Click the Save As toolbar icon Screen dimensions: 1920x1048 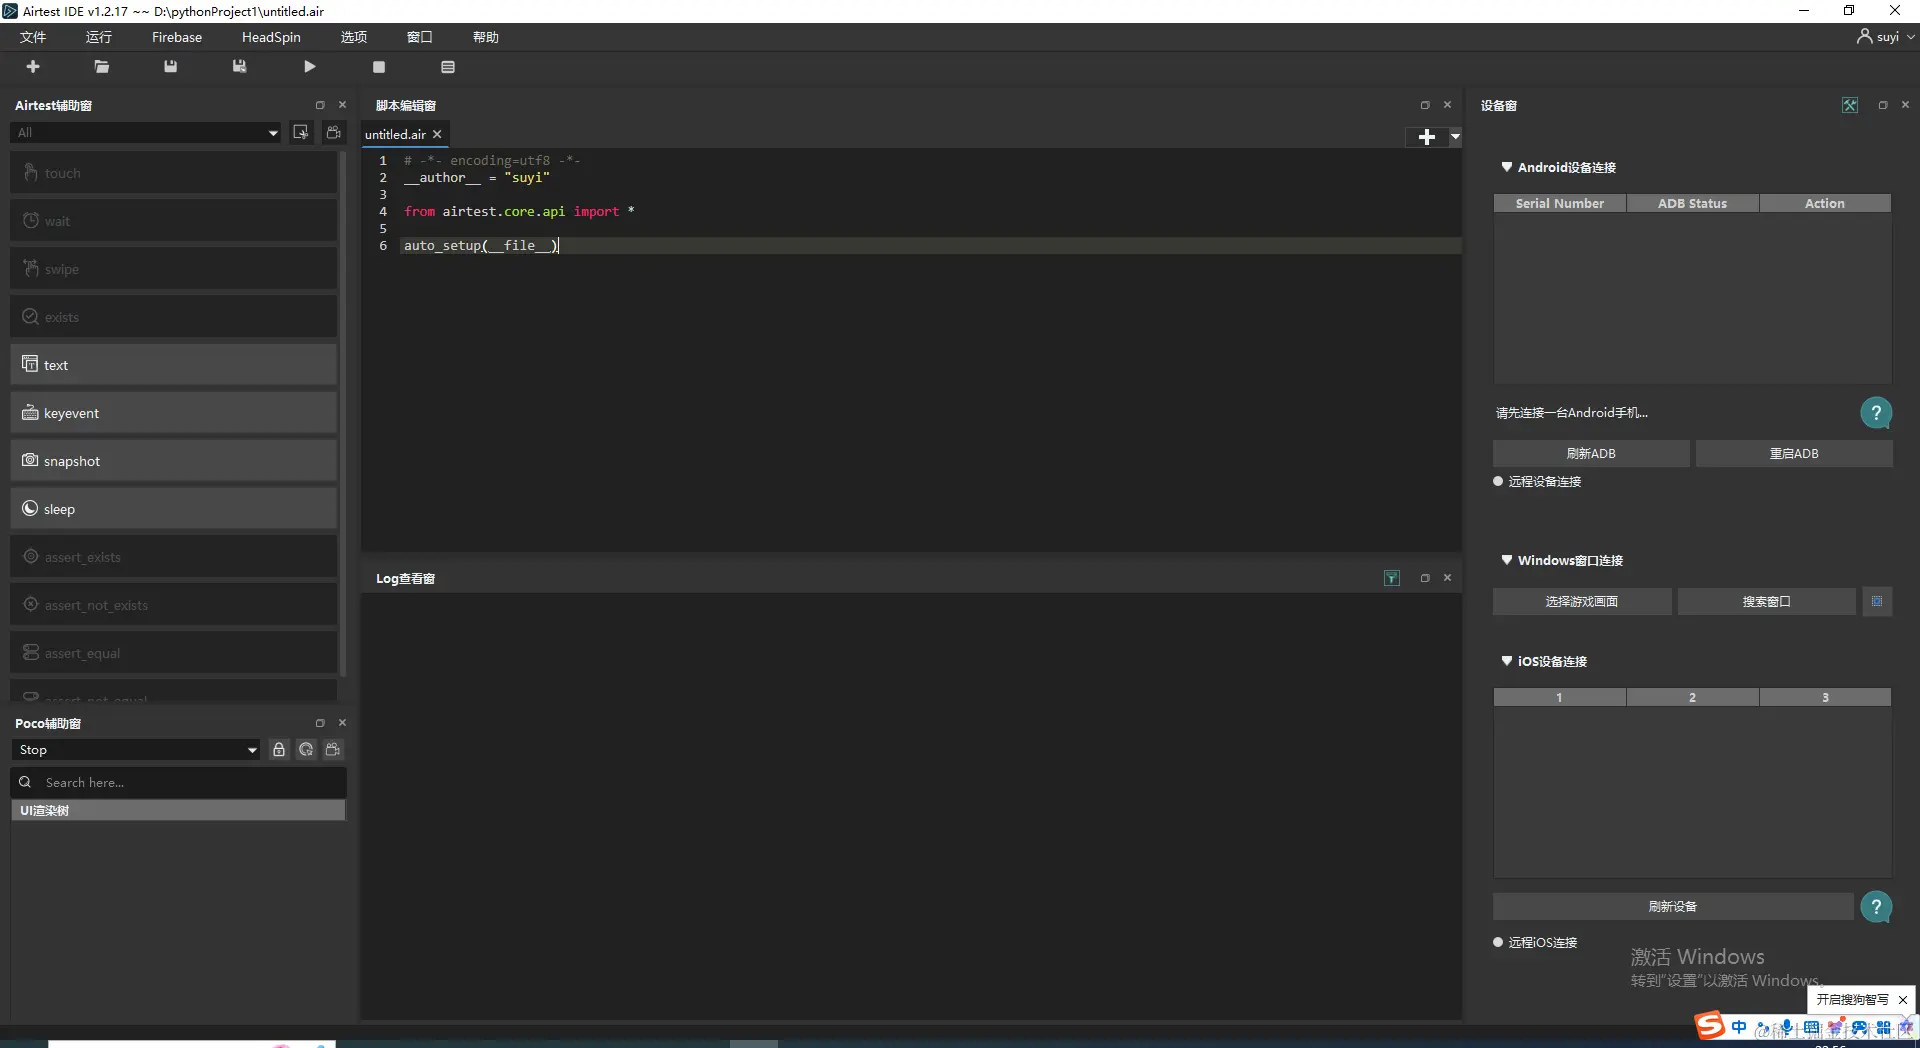point(240,66)
